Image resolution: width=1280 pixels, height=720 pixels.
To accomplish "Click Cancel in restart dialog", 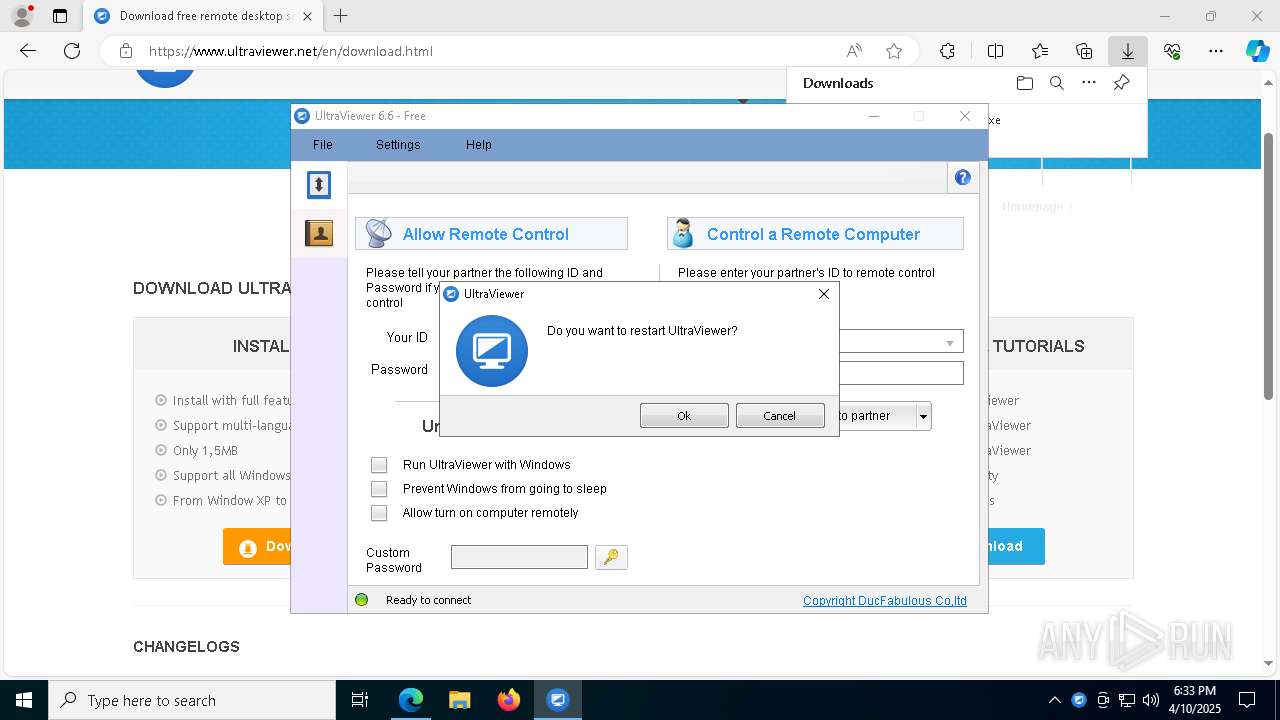I will (780, 416).
